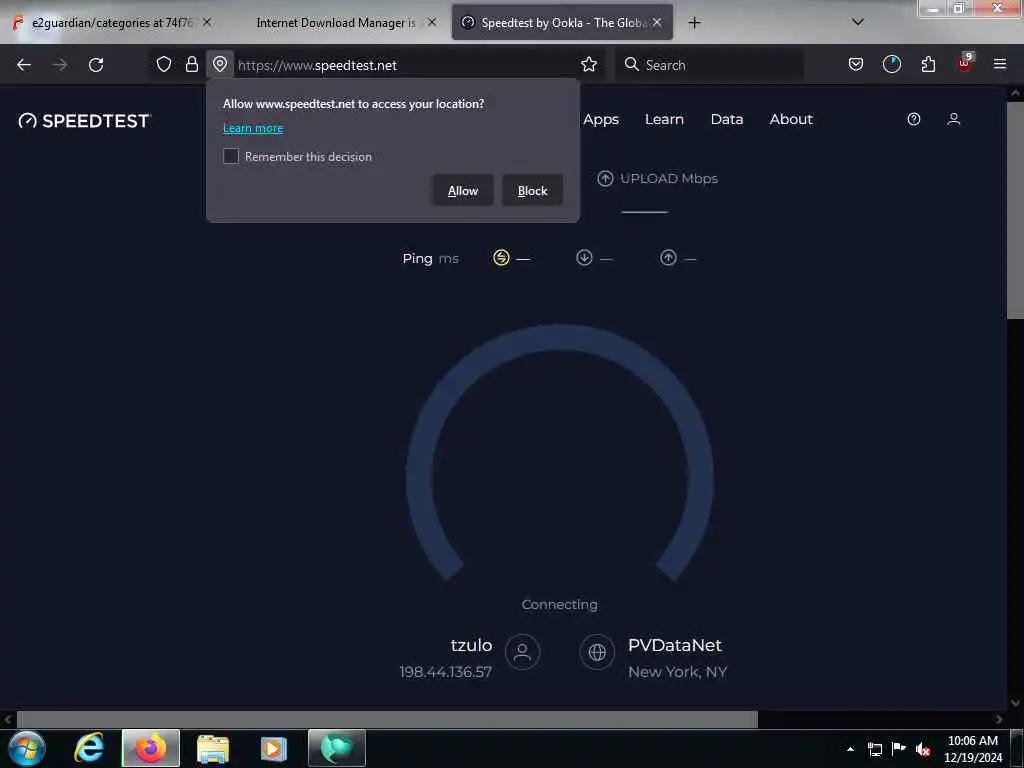Close the Internet Download Manager tab
Viewport: 1024px width, 768px height.
432,22
